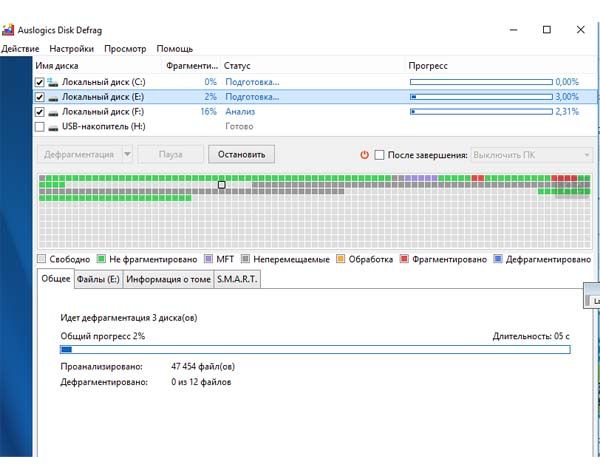Select the outlined cluster block in the map
The image size is (600, 470).
pyautogui.click(x=221, y=185)
